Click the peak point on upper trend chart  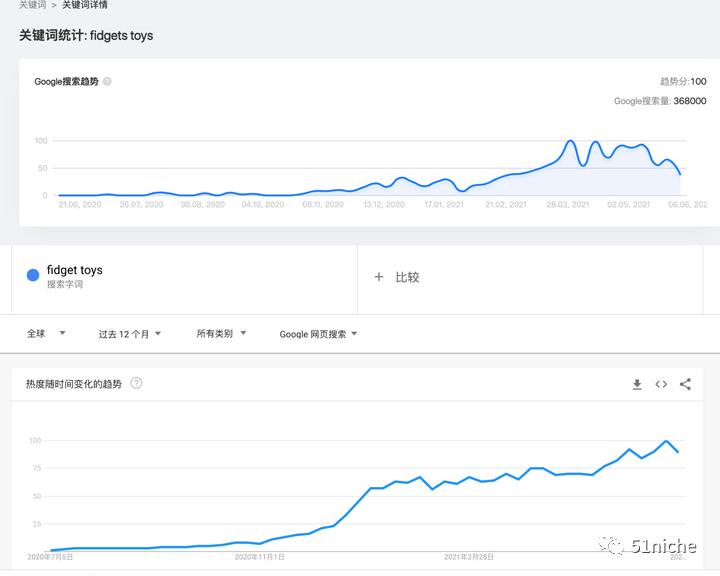point(570,141)
